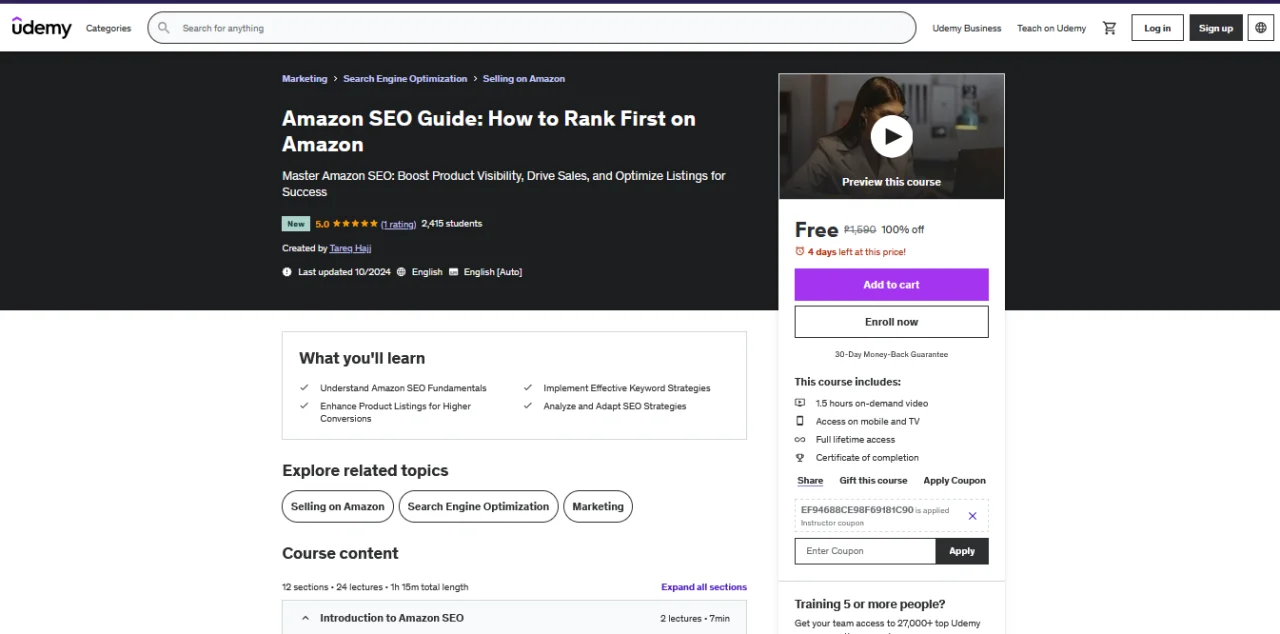
Task: Click the mobile access icon
Action: [800, 421]
